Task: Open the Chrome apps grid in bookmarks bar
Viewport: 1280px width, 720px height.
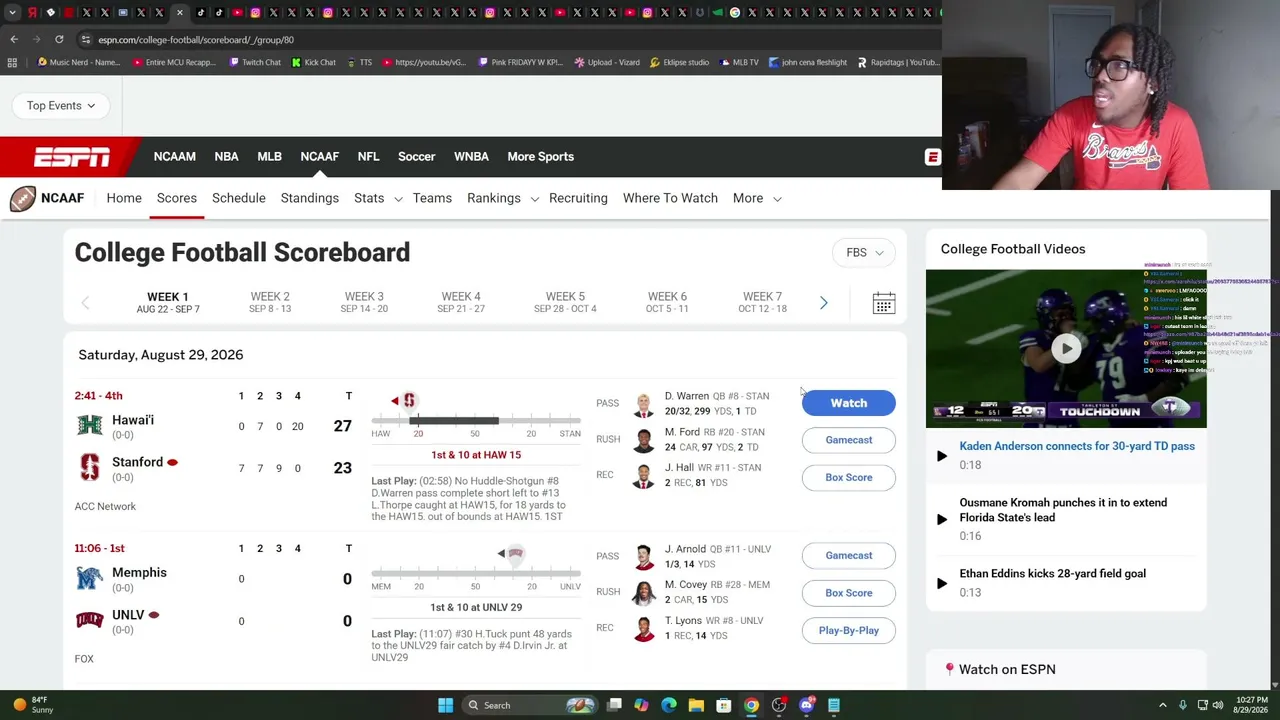Action: (12, 62)
